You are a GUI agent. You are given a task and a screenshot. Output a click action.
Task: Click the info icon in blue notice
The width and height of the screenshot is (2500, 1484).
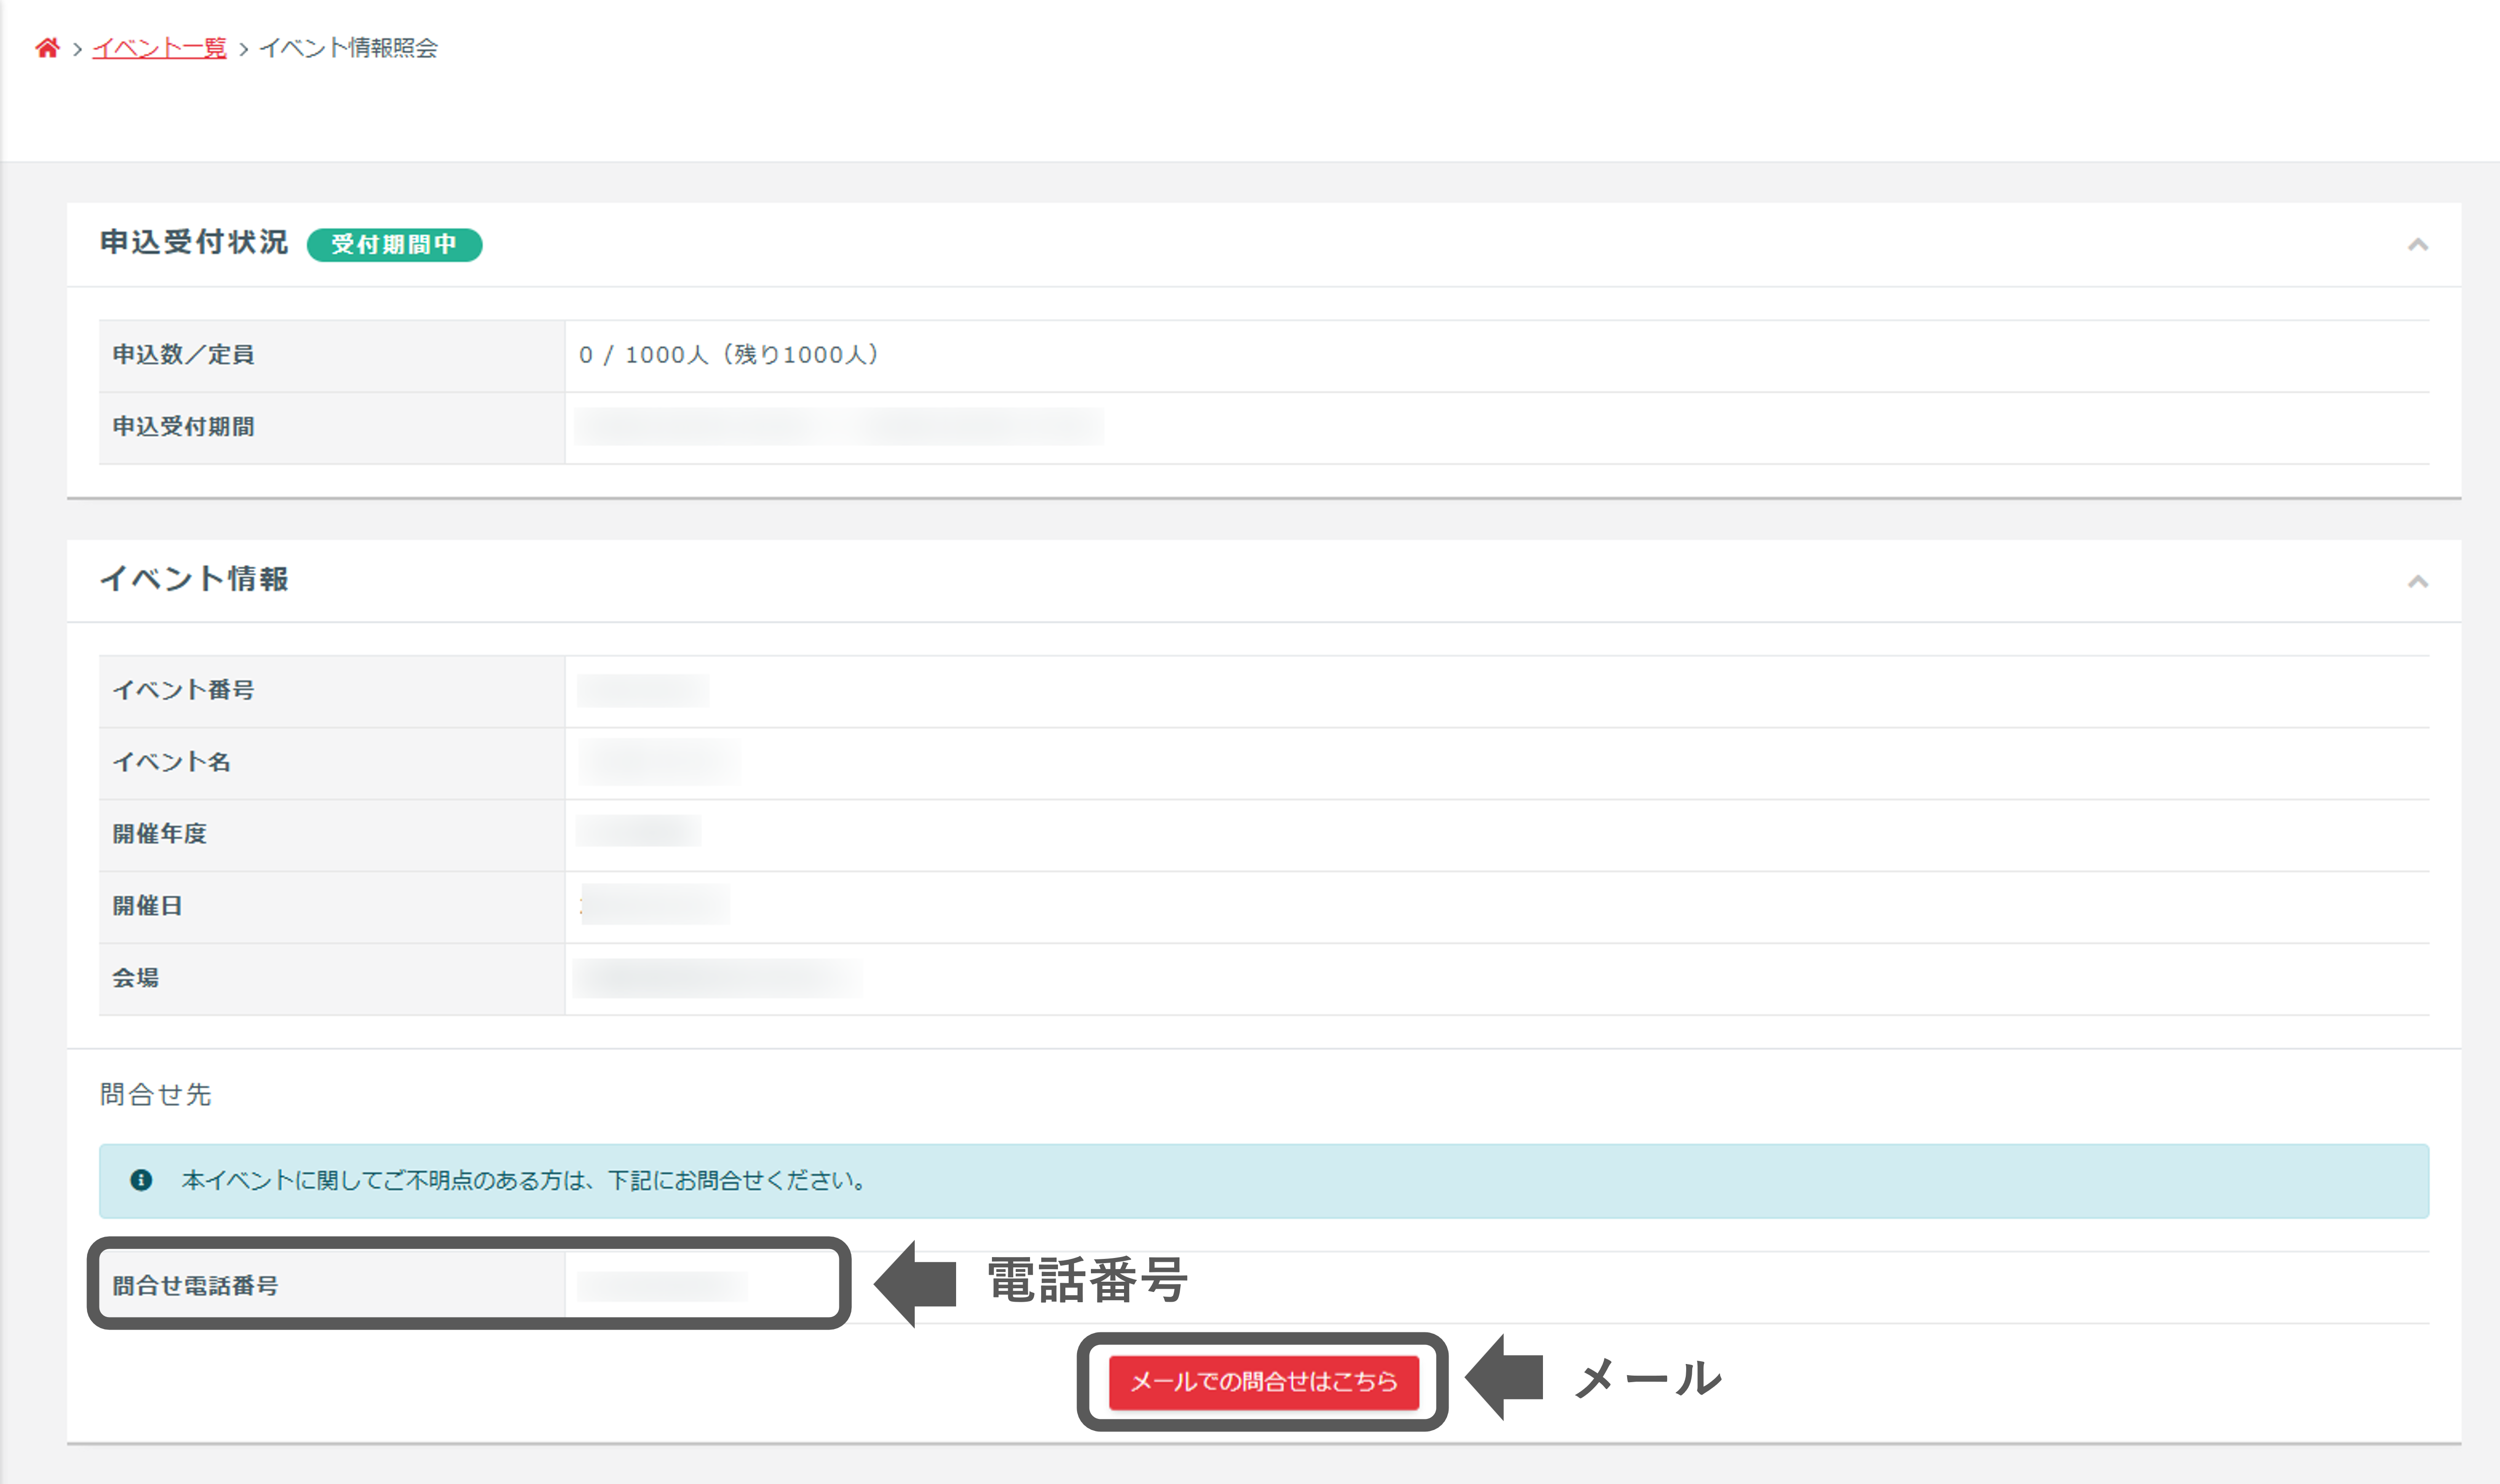pyautogui.click(x=141, y=1180)
